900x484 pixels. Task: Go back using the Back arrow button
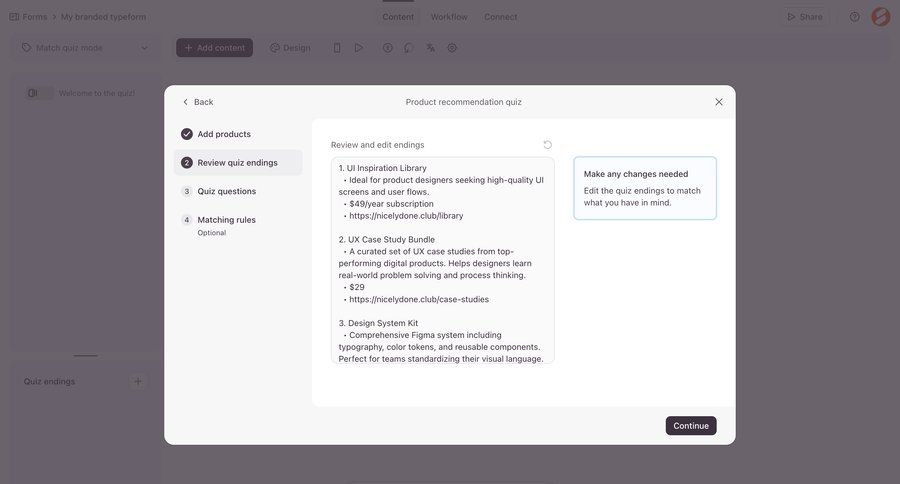pyautogui.click(x=197, y=102)
